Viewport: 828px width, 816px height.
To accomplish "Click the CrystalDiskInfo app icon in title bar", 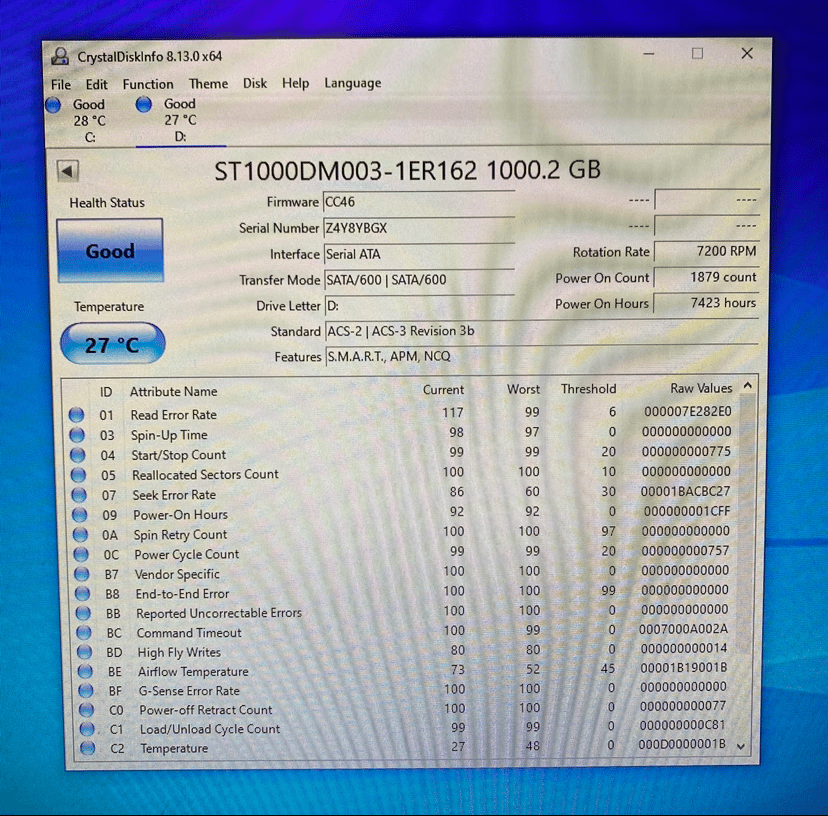I will pos(60,56).
